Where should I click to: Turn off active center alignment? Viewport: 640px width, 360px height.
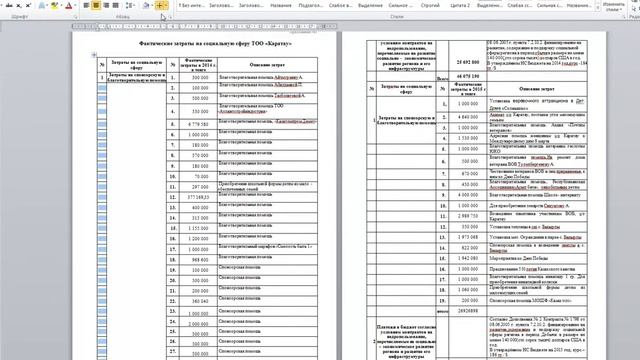pos(96,5)
